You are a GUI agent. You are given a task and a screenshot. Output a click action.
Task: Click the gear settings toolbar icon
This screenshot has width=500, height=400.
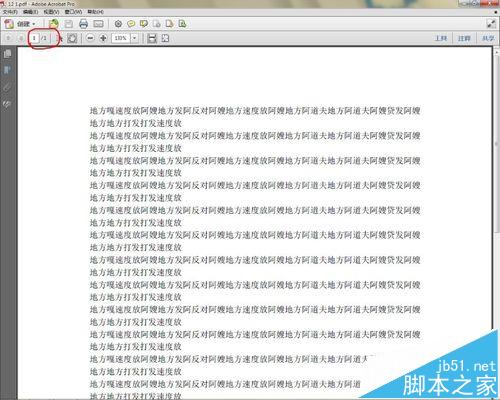pyautogui.click(x=118, y=24)
